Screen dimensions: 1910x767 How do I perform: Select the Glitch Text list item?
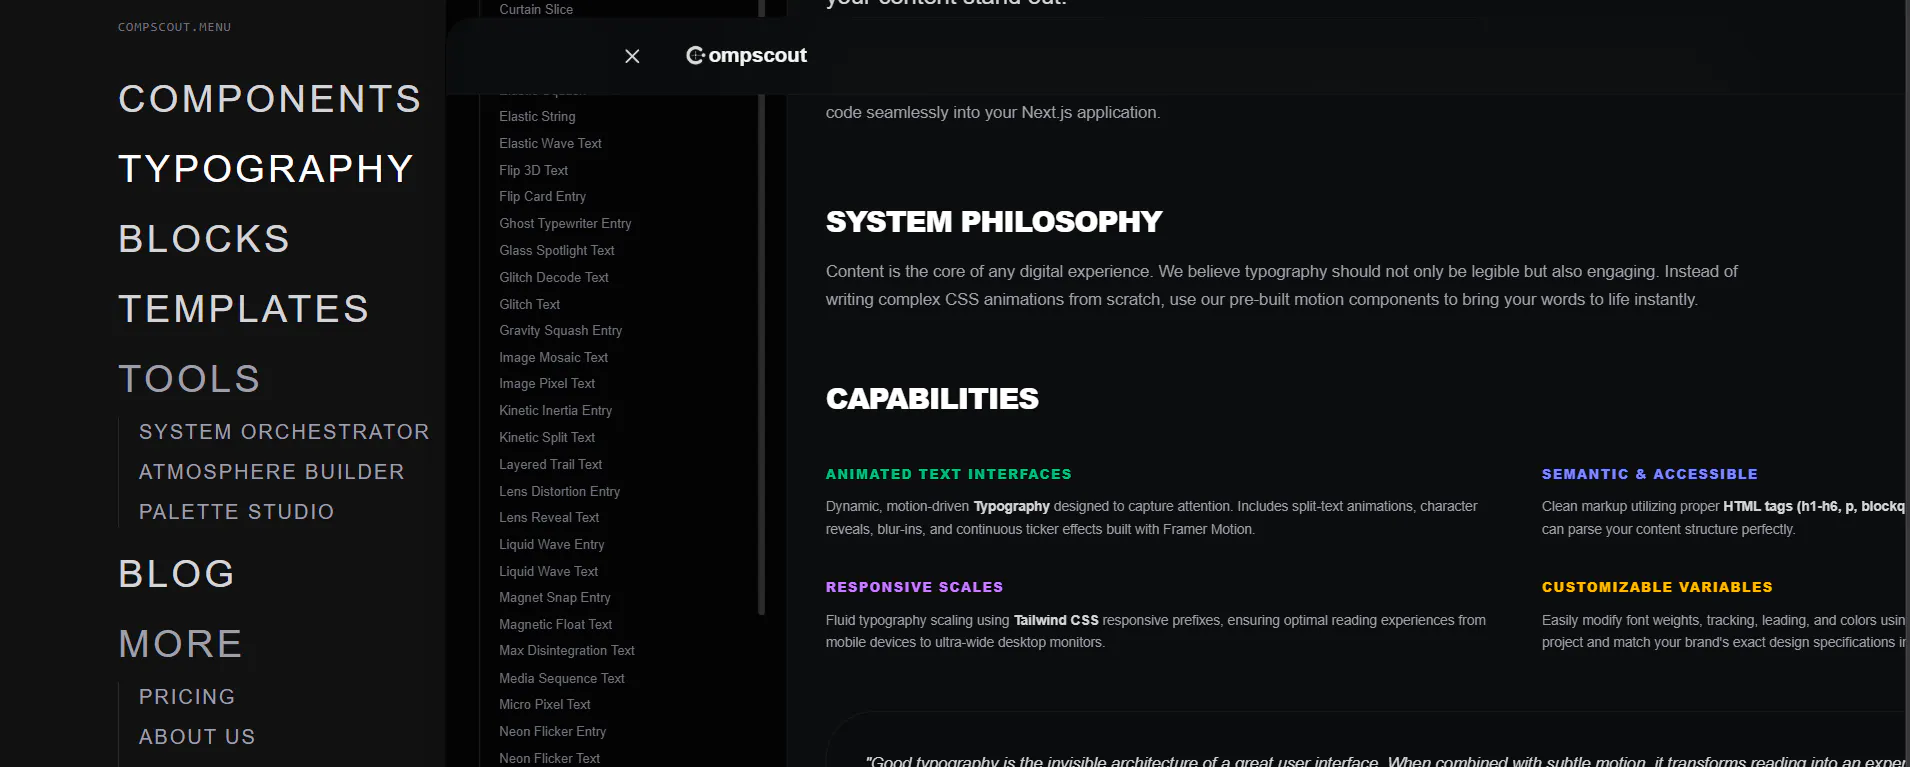click(529, 305)
